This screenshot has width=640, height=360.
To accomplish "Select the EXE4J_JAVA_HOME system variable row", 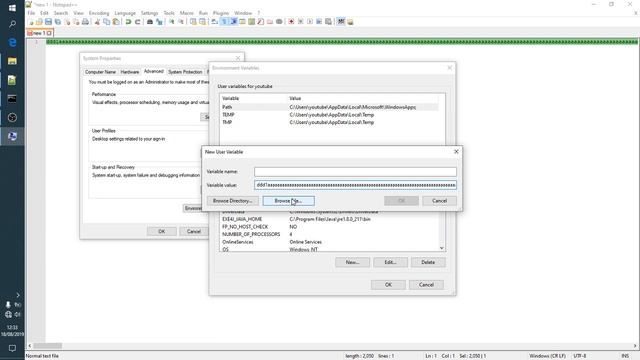I will 329,219.
